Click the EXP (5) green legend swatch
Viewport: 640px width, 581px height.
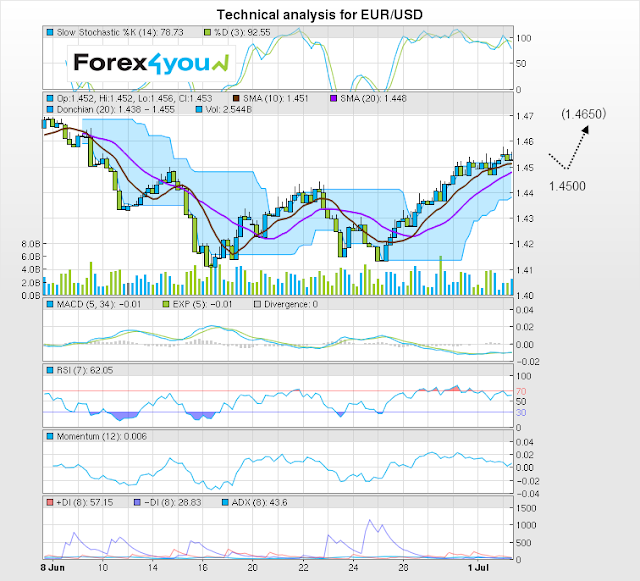pyautogui.click(x=166, y=305)
